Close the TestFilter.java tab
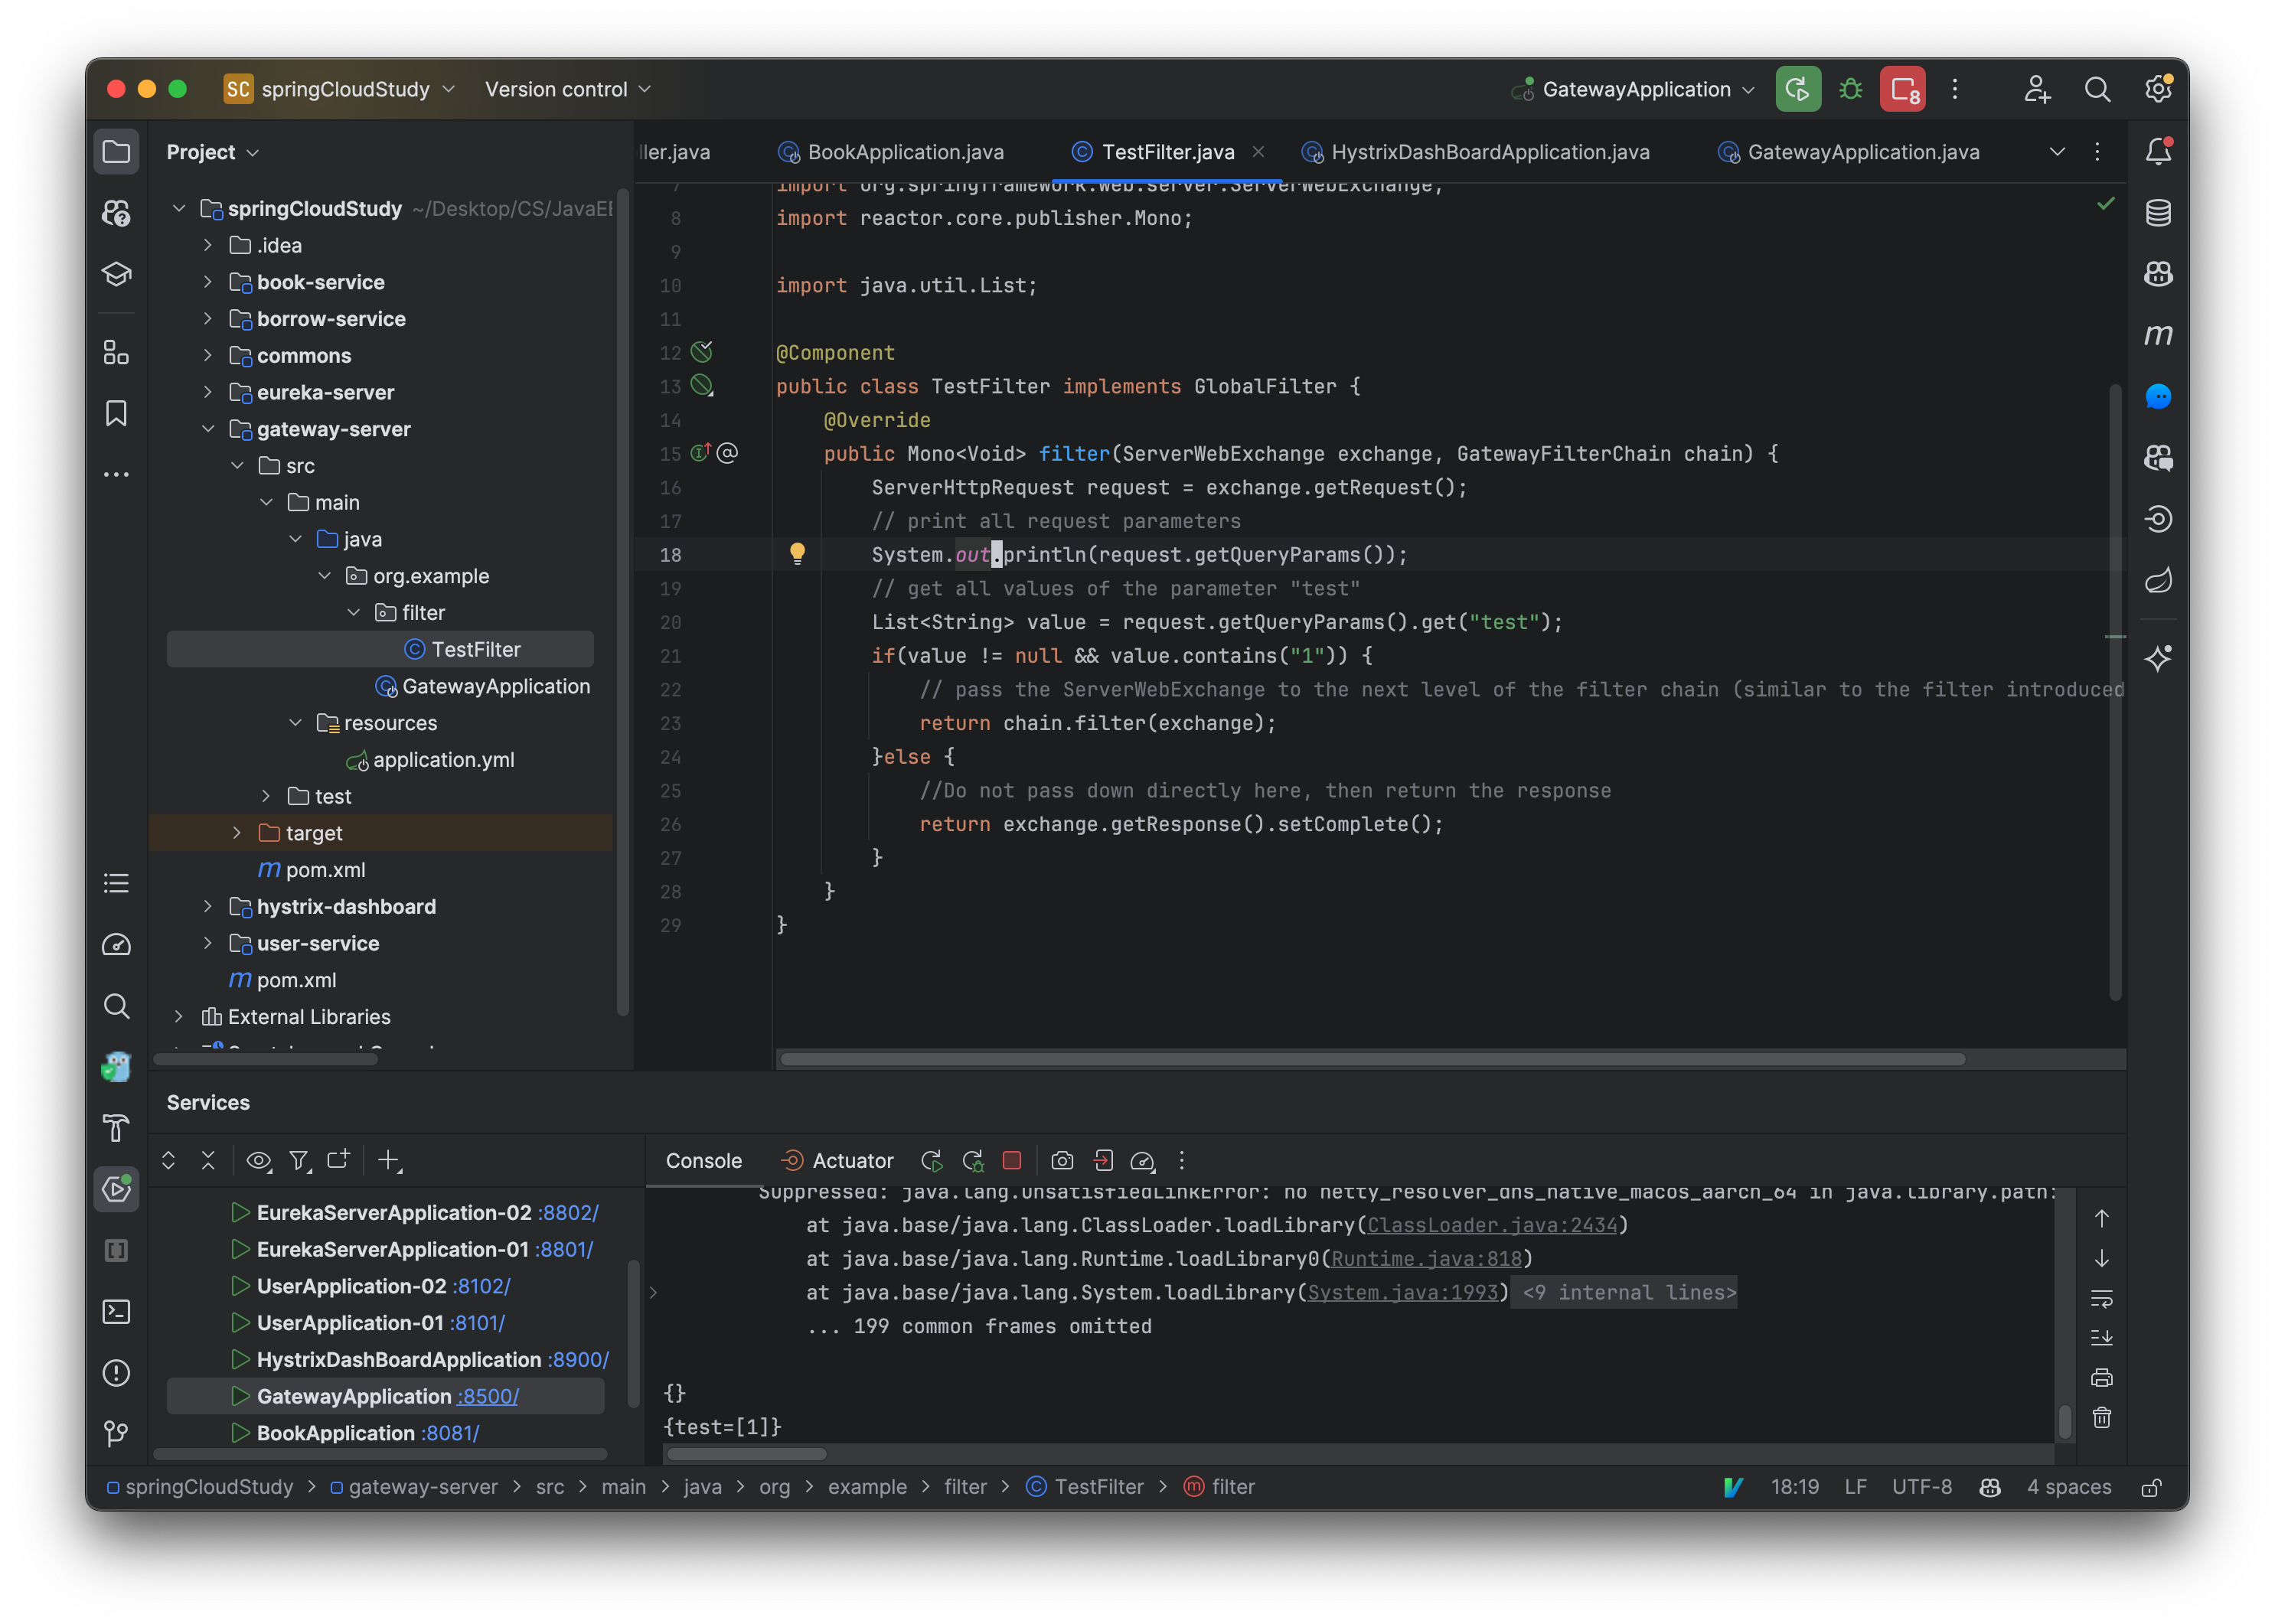Viewport: 2275px width, 1624px height. (1258, 152)
